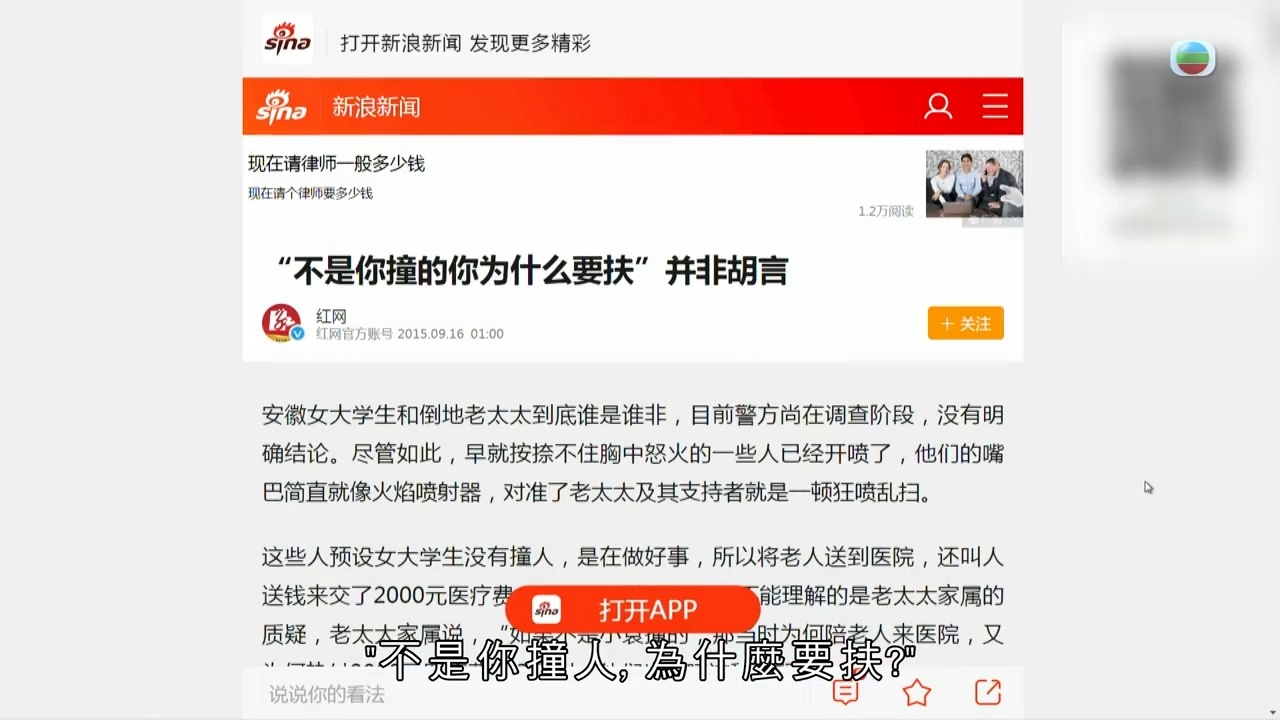Favorite the article with star icon
The height and width of the screenshot is (720, 1280).
(917, 692)
